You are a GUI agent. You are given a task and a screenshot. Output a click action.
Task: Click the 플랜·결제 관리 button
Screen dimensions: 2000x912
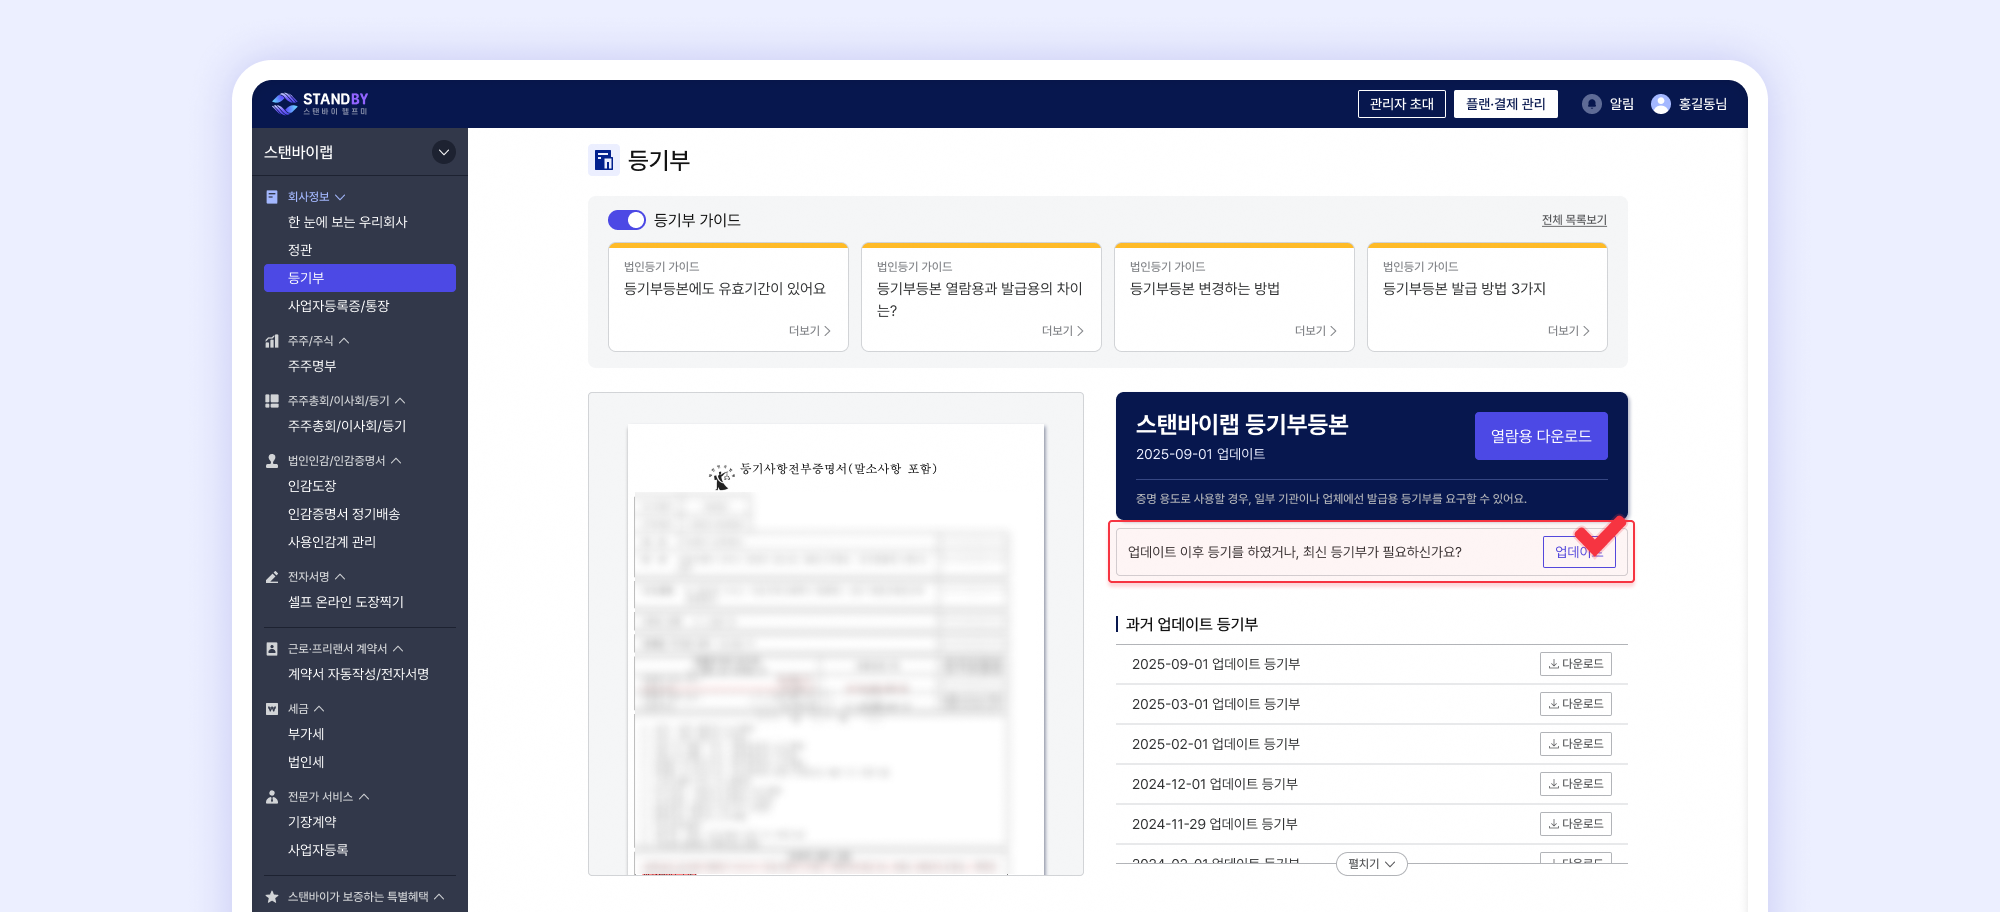(1505, 104)
